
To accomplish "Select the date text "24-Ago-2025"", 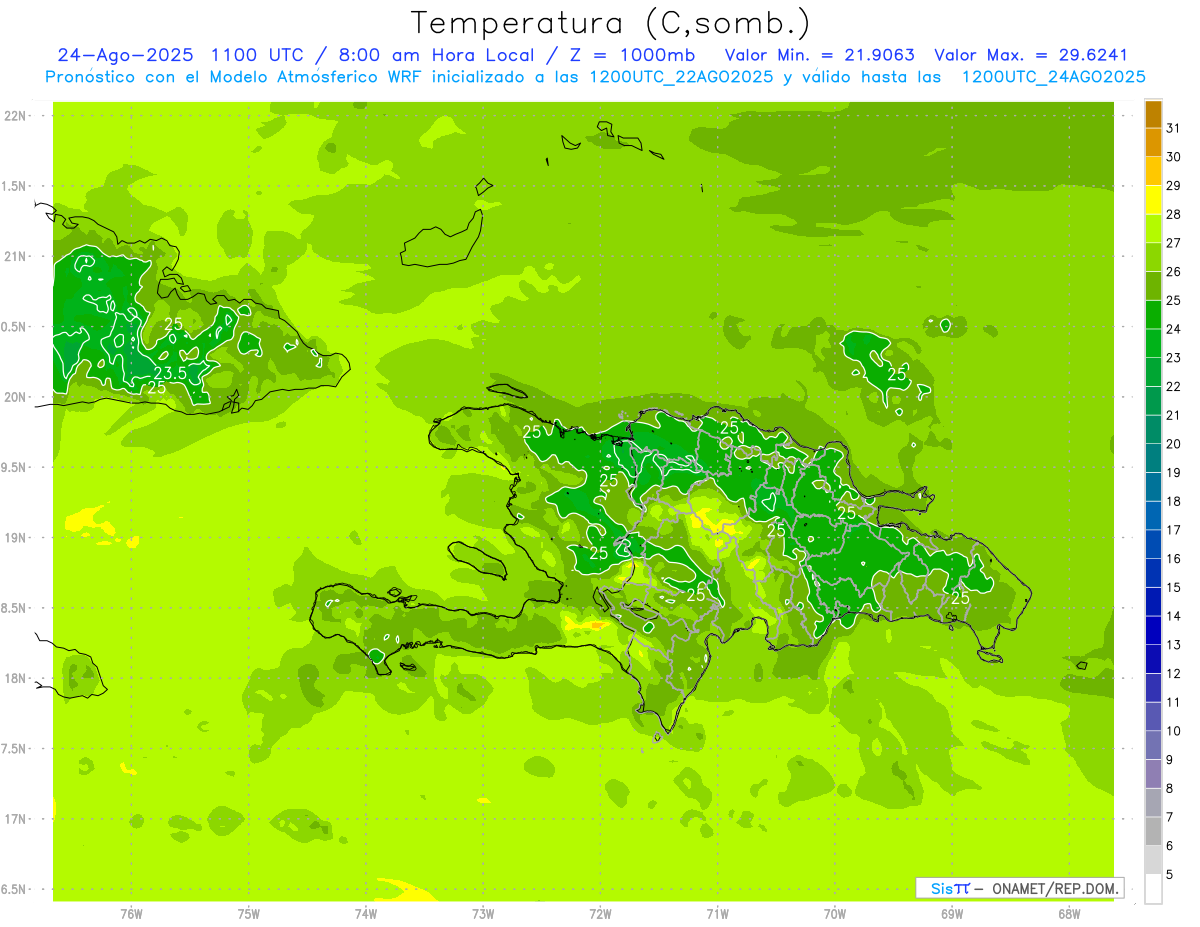I will pyautogui.click(x=125, y=55).
